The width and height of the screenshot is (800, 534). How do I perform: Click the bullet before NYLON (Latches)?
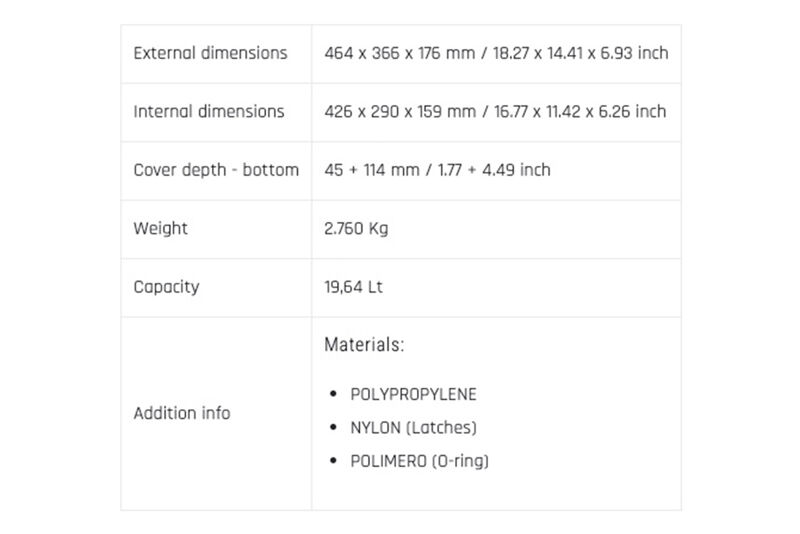(333, 427)
